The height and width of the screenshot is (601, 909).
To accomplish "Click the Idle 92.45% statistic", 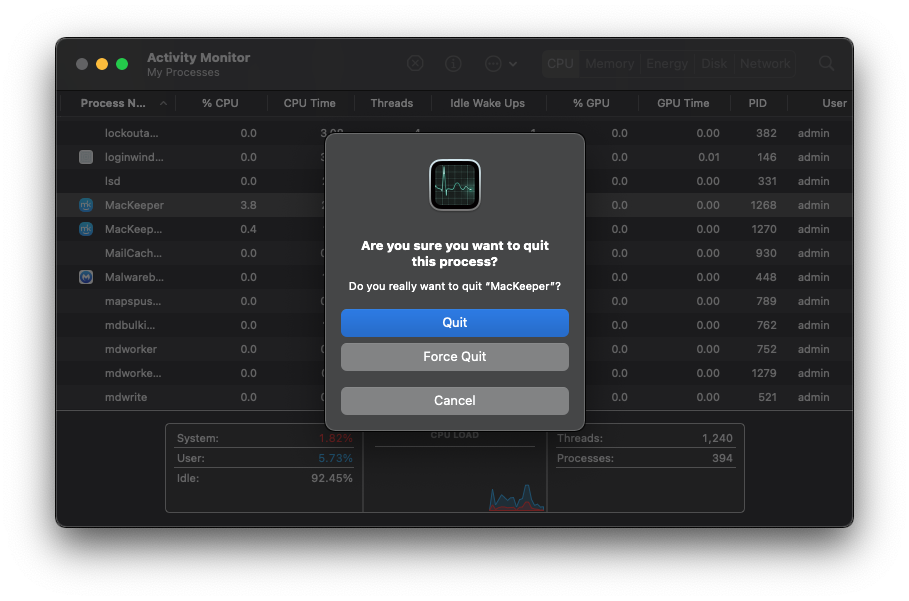I will pyautogui.click(x=264, y=478).
